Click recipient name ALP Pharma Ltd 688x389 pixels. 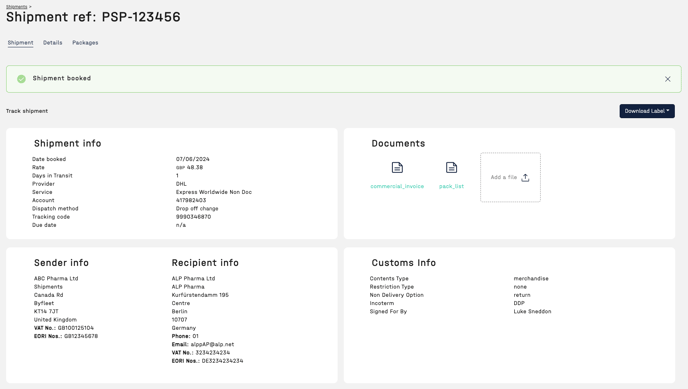(194, 278)
